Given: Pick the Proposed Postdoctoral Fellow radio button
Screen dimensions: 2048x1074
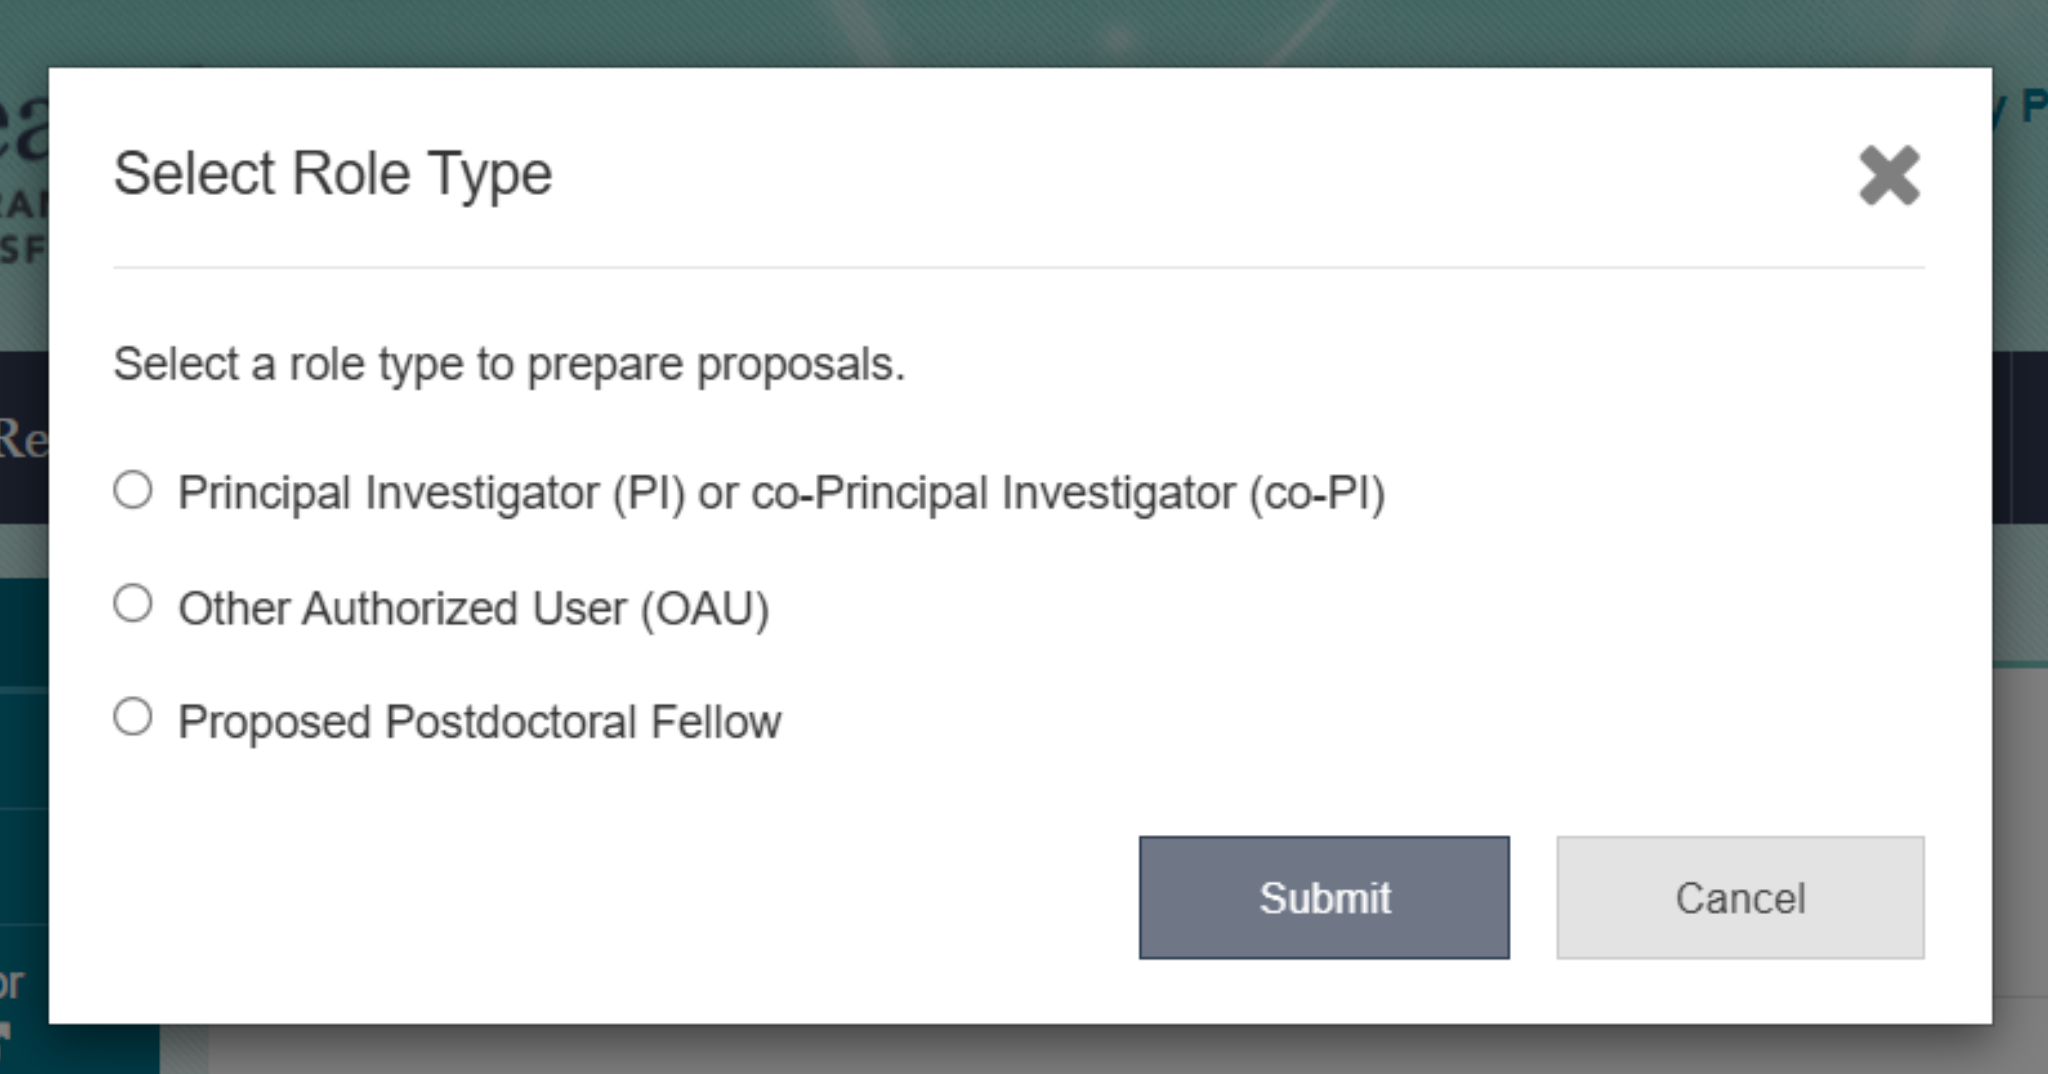Looking at the screenshot, I should [x=133, y=717].
